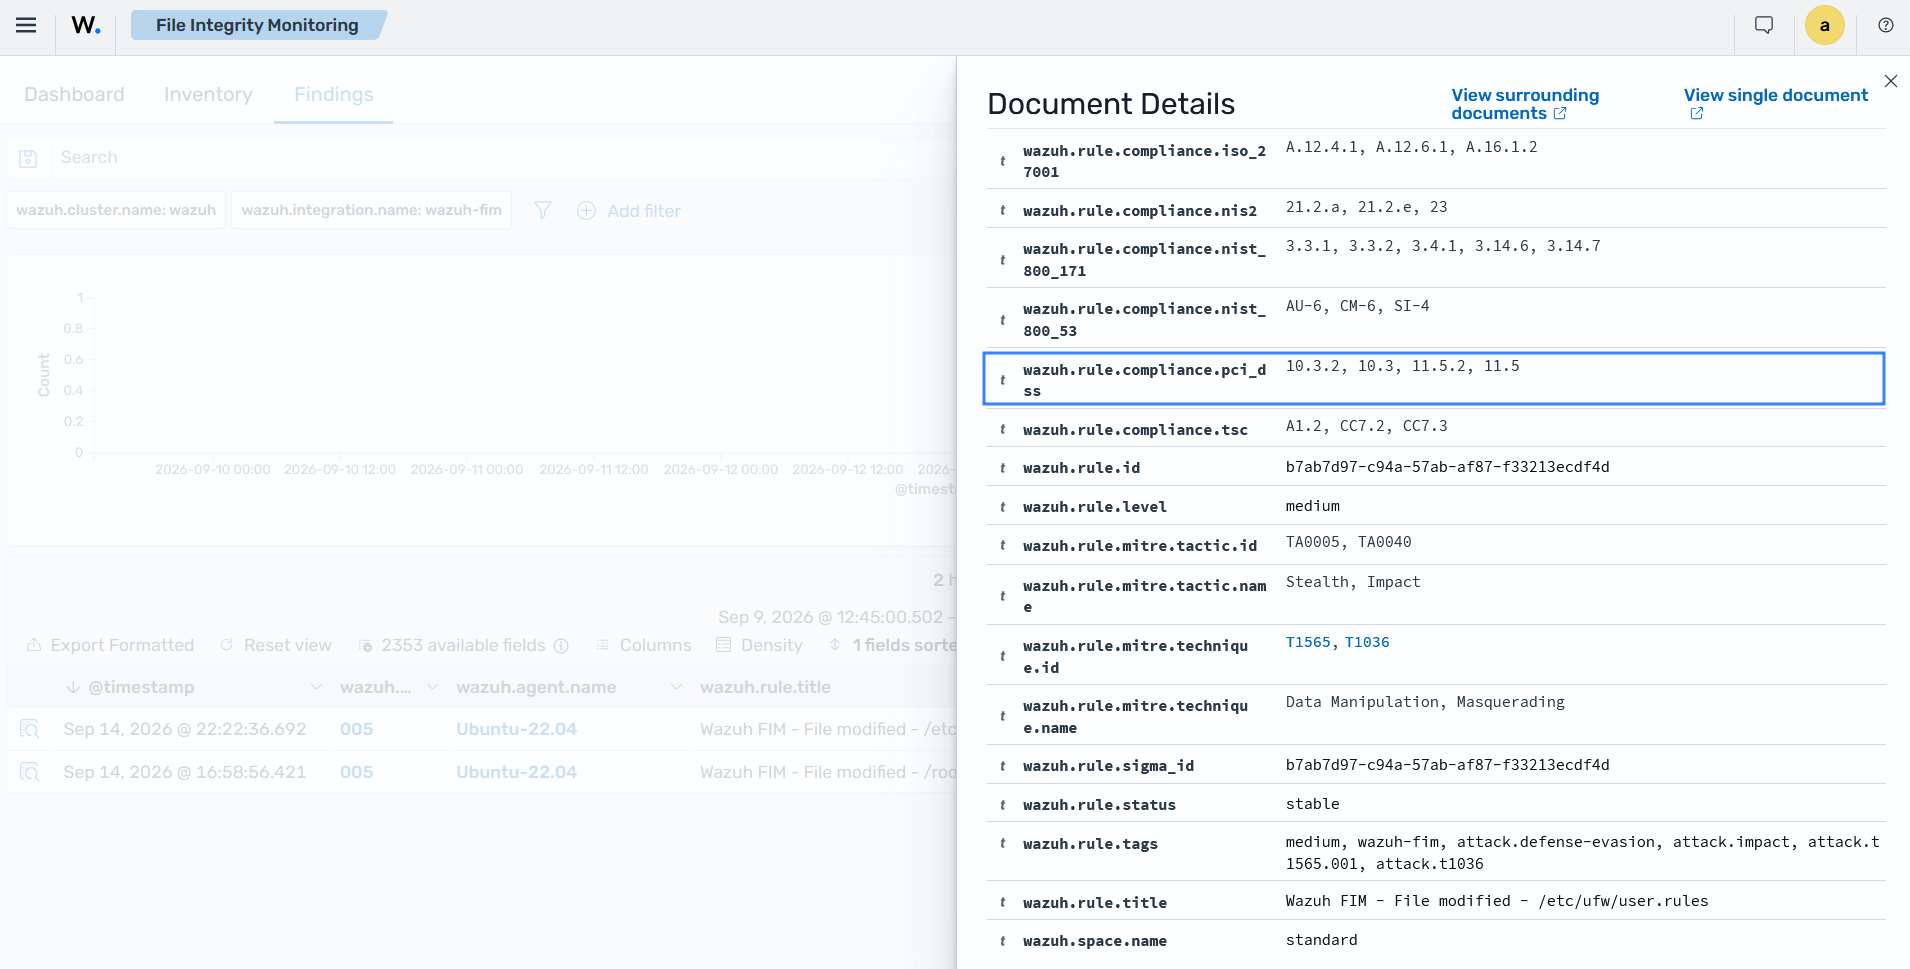
Task: Open the hamburger navigation menu
Action: click(x=26, y=25)
